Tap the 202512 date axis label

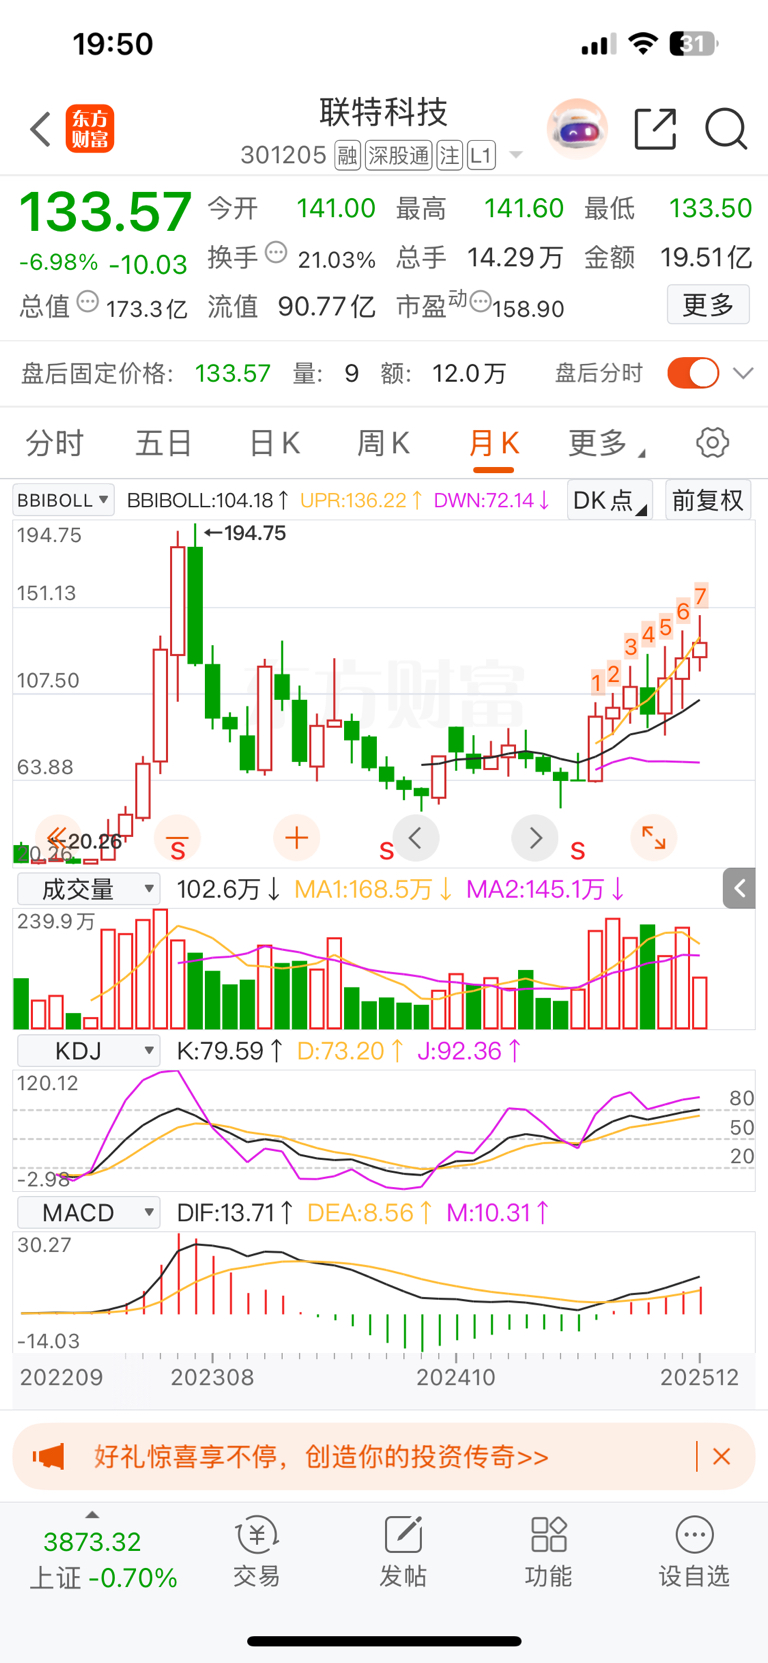click(699, 1377)
